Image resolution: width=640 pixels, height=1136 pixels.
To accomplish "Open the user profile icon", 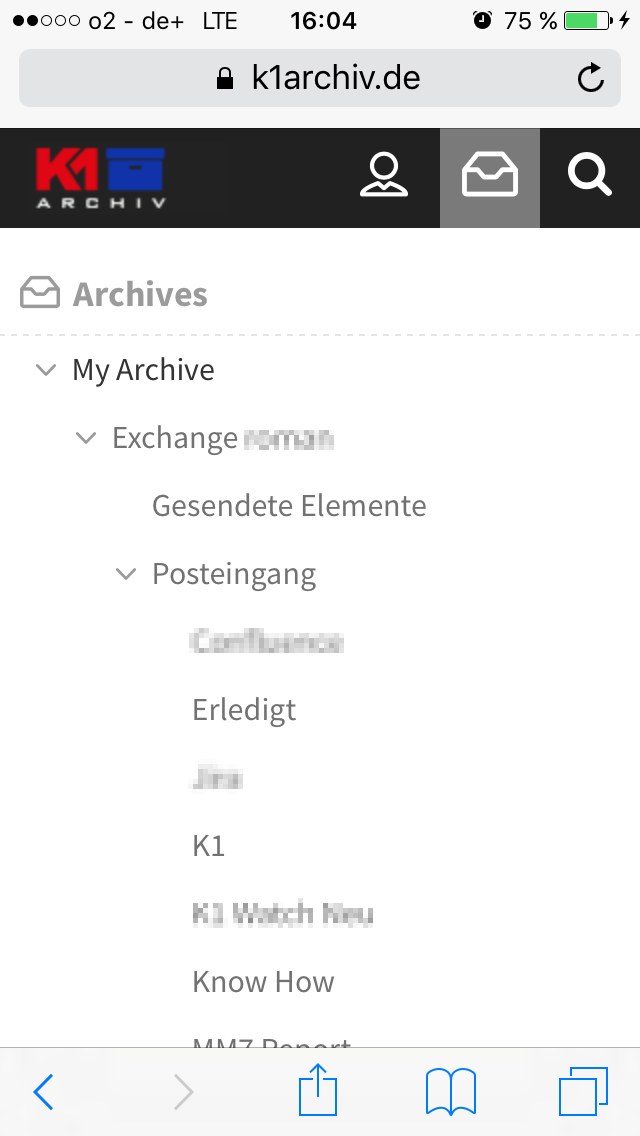I will pyautogui.click(x=384, y=175).
